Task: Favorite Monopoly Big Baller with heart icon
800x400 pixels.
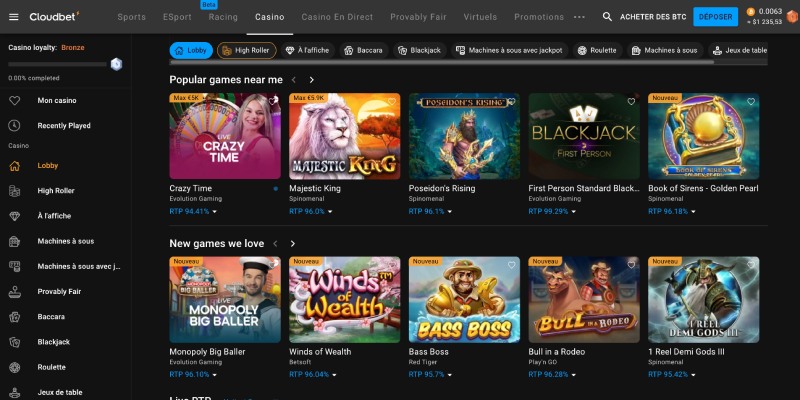Action: [273, 263]
